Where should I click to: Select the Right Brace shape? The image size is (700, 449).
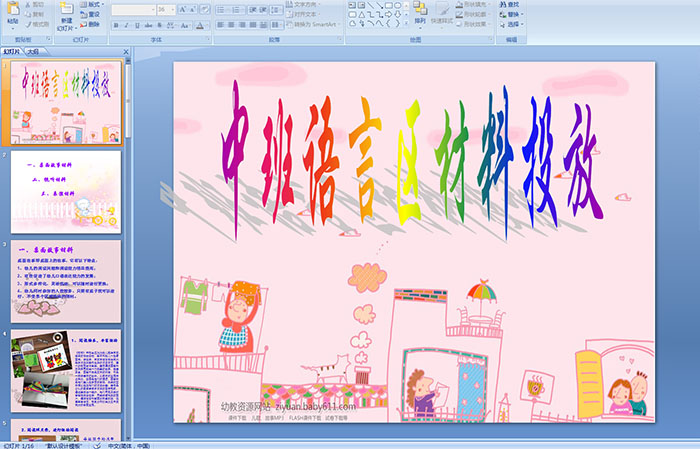click(397, 23)
